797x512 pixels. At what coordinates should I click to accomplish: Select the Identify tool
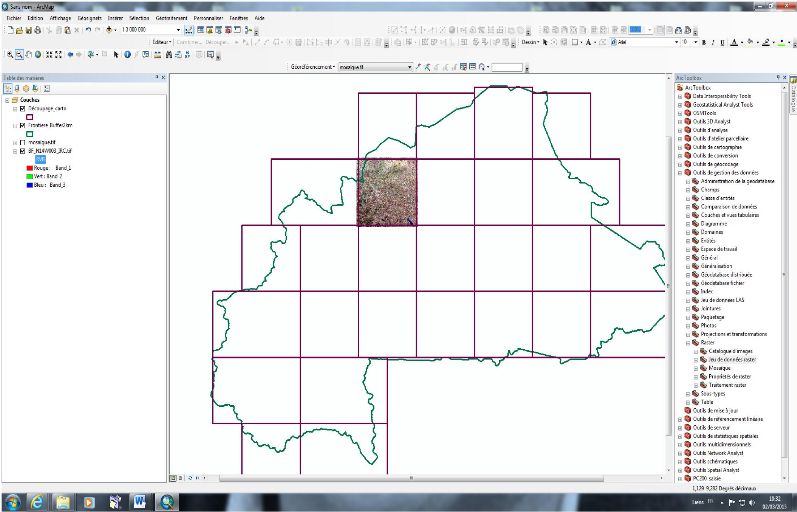coord(125,54)
